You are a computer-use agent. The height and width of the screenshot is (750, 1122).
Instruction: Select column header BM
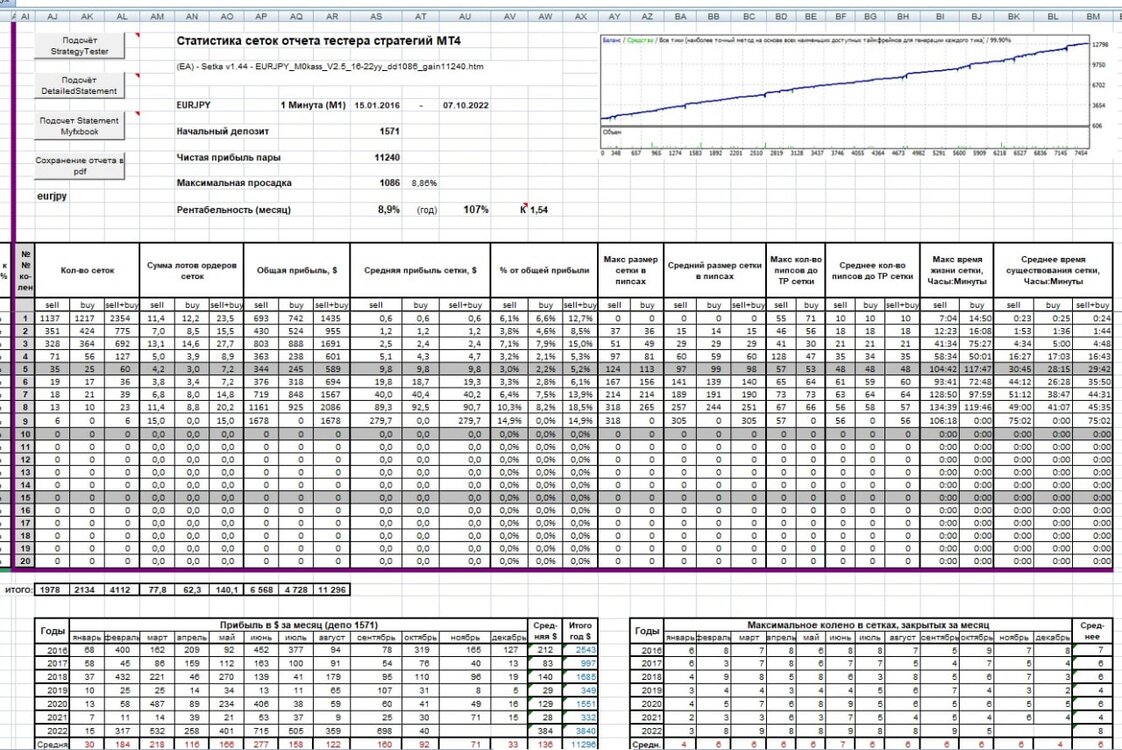1093,16
